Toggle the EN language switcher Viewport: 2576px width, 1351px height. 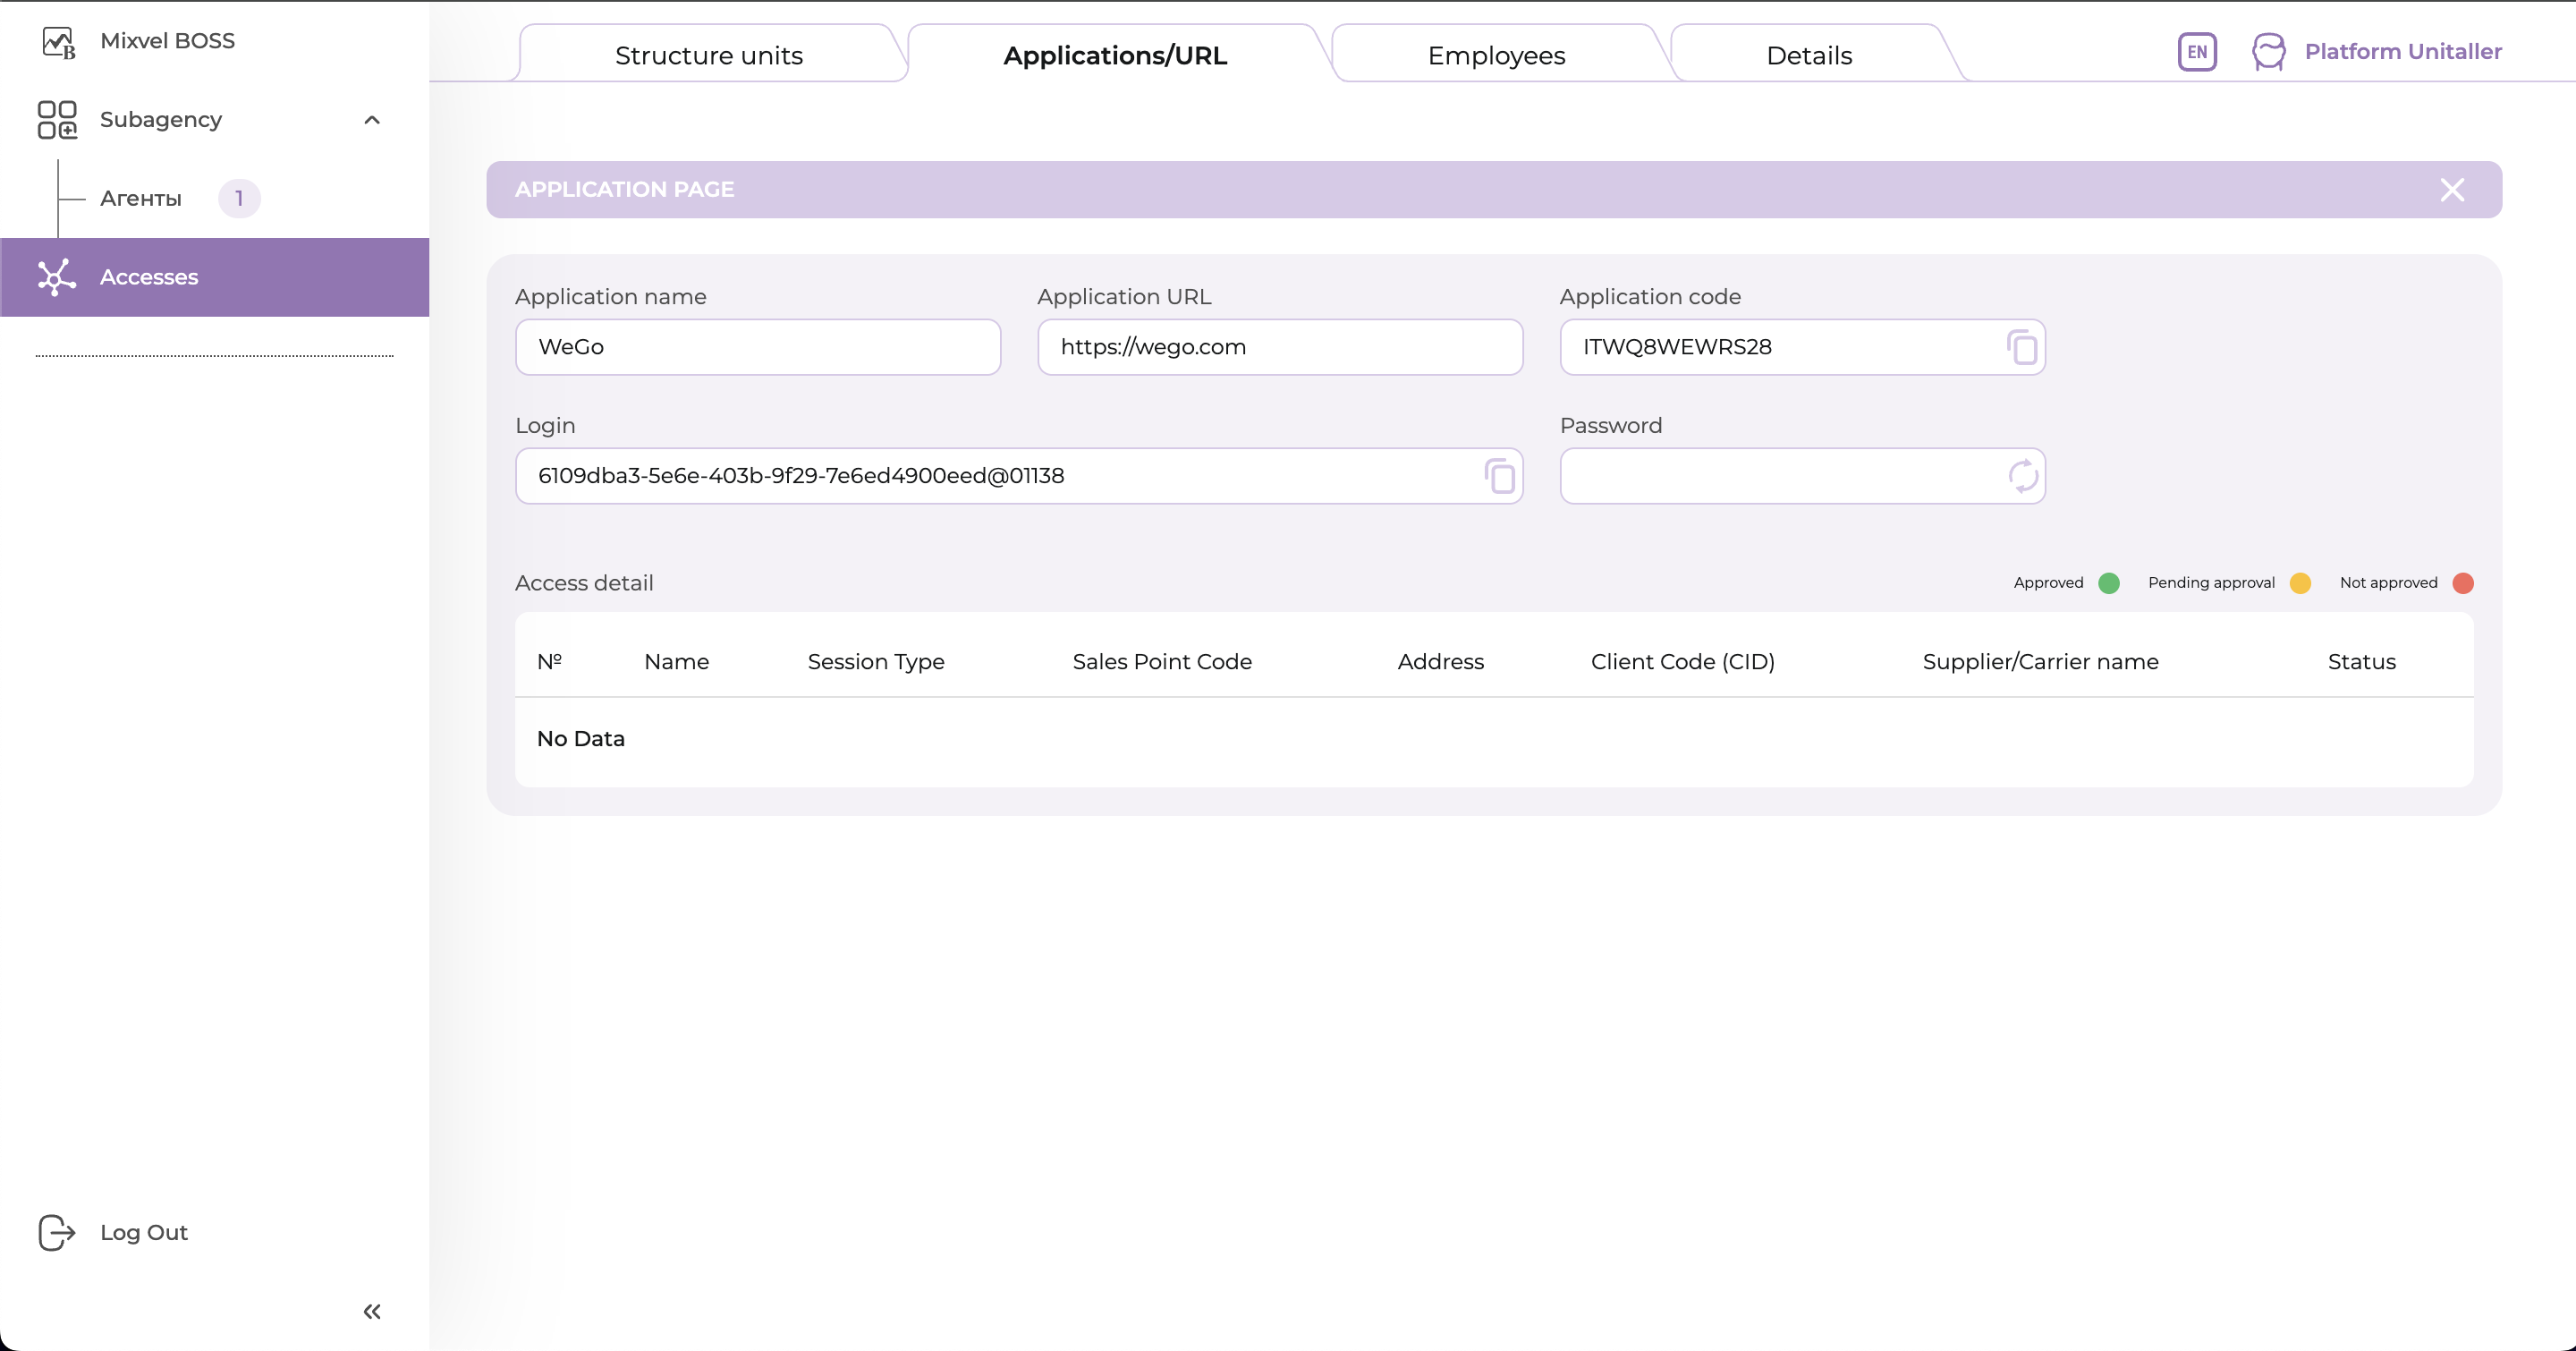[x=2197, y=52]
